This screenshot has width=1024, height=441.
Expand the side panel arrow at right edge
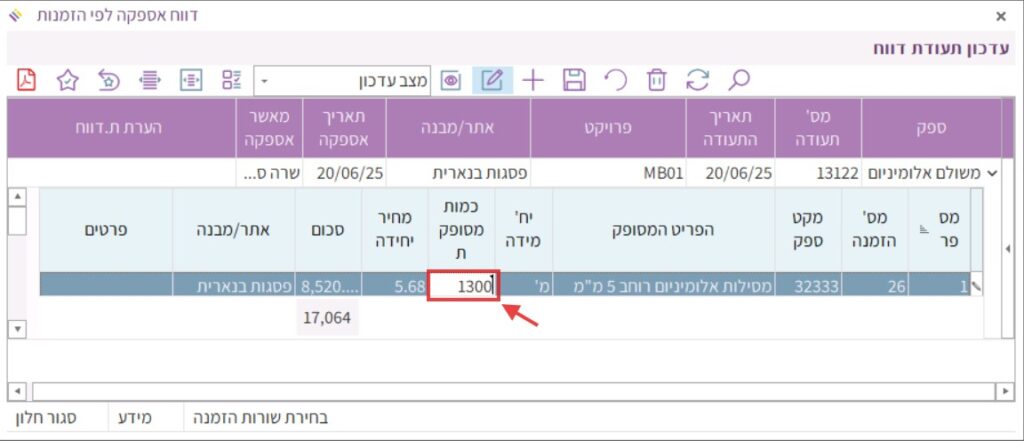coord(1008,247)
